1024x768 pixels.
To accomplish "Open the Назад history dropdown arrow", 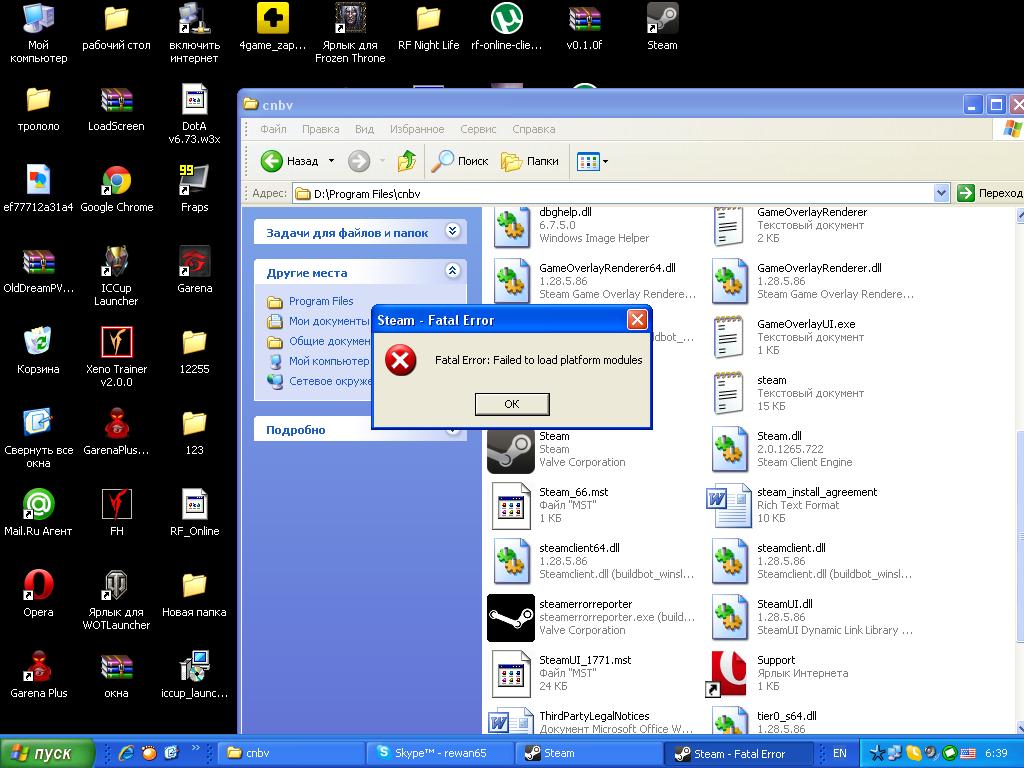I will tap(331, 161).
